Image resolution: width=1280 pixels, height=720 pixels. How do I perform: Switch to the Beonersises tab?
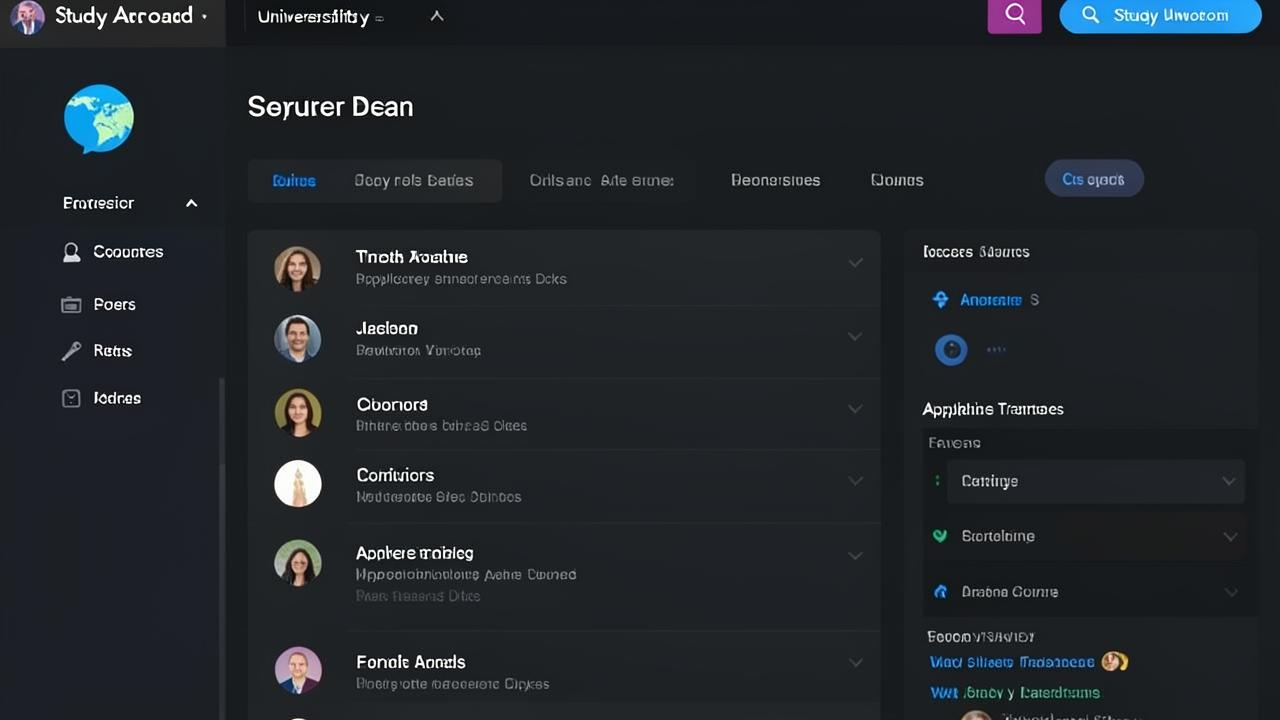coord(776,181)
